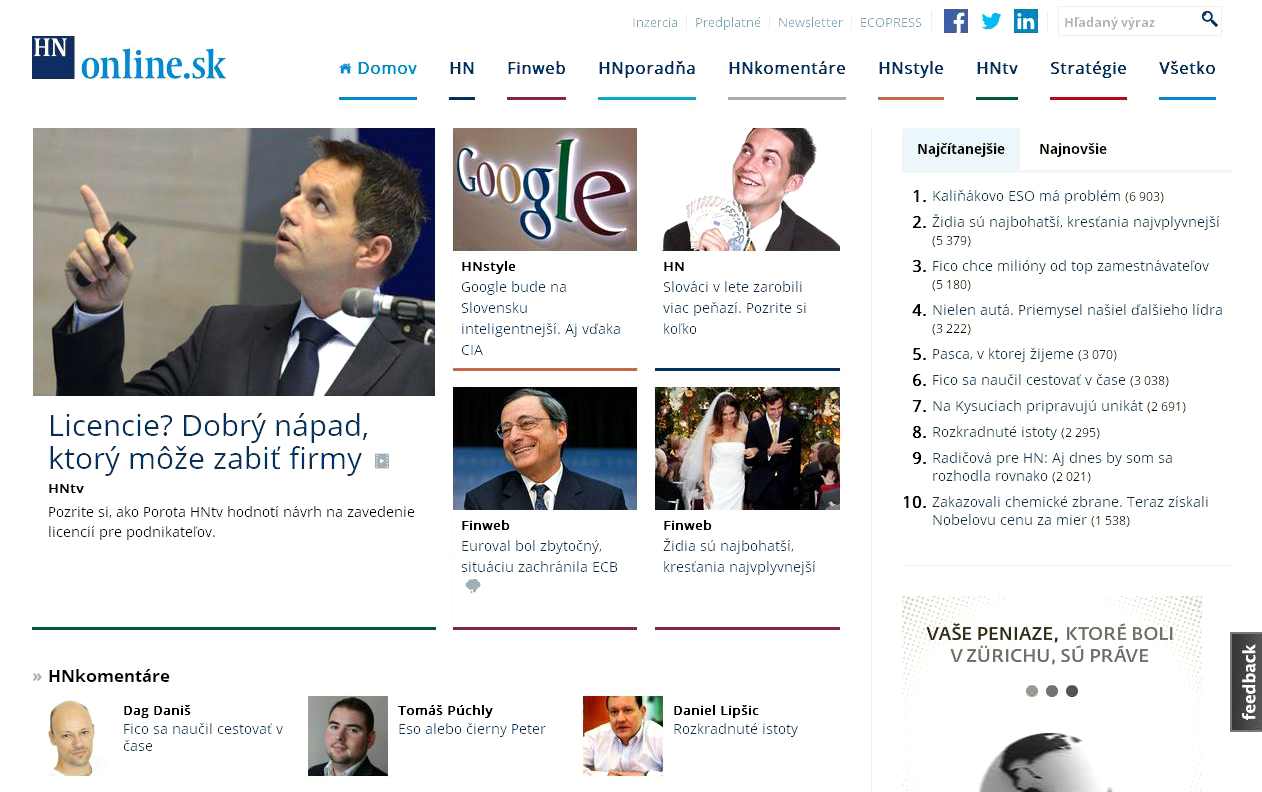Click the HN online.sk logo
The height and width of the screenshot is (792, 1262).
point(128,58)
